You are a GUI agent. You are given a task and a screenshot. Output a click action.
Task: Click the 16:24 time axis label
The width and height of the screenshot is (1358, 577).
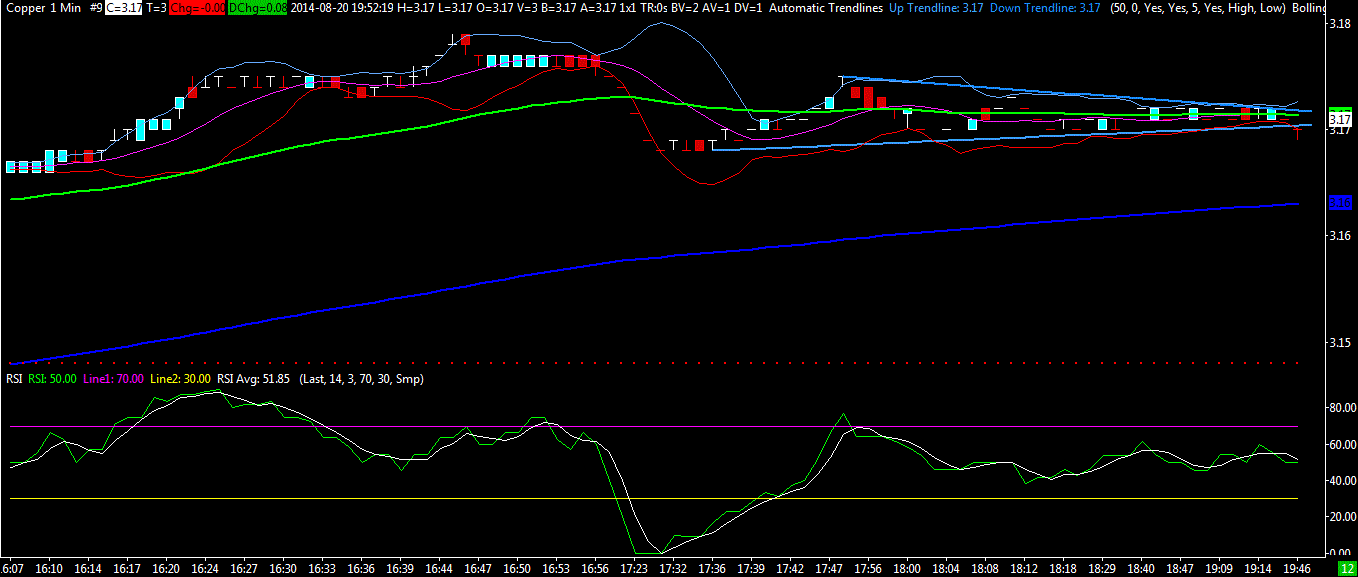click(x=205, y=567)
